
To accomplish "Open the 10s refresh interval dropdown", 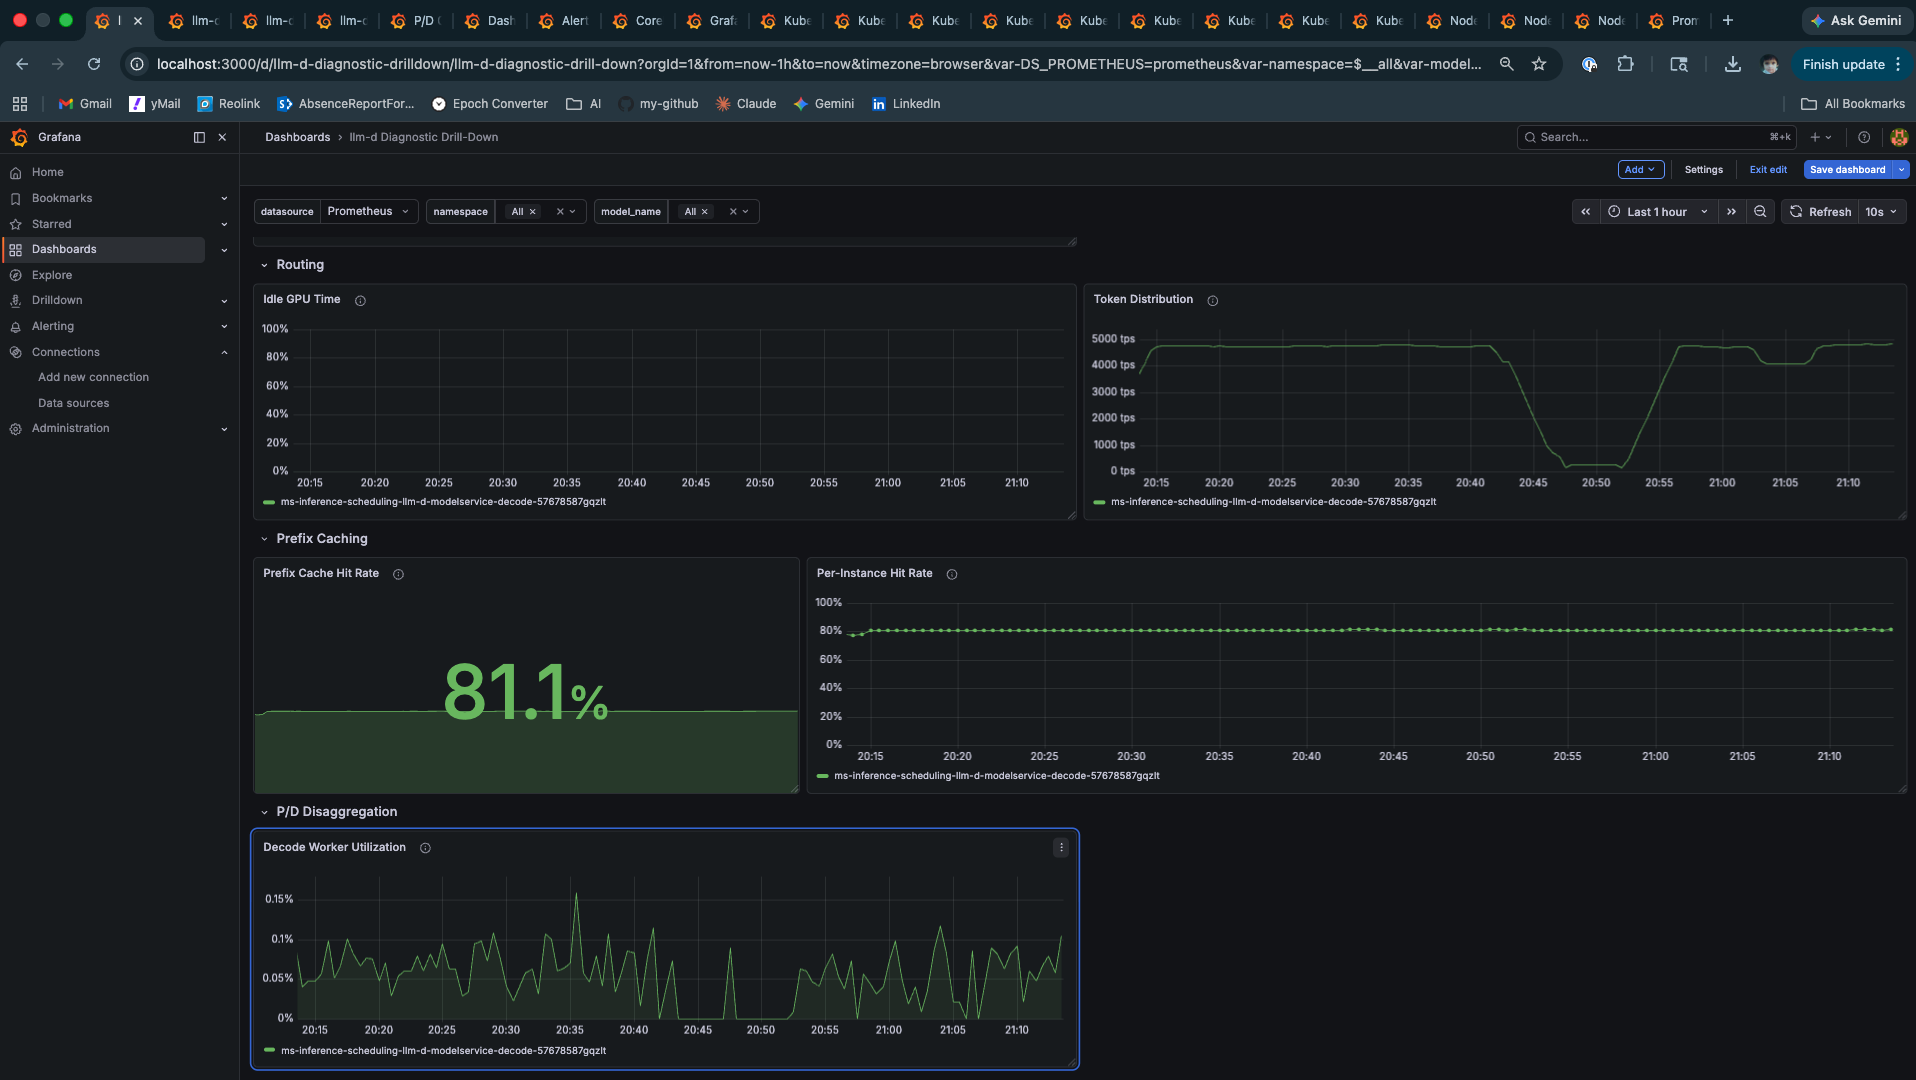I will coord(1881,211).
